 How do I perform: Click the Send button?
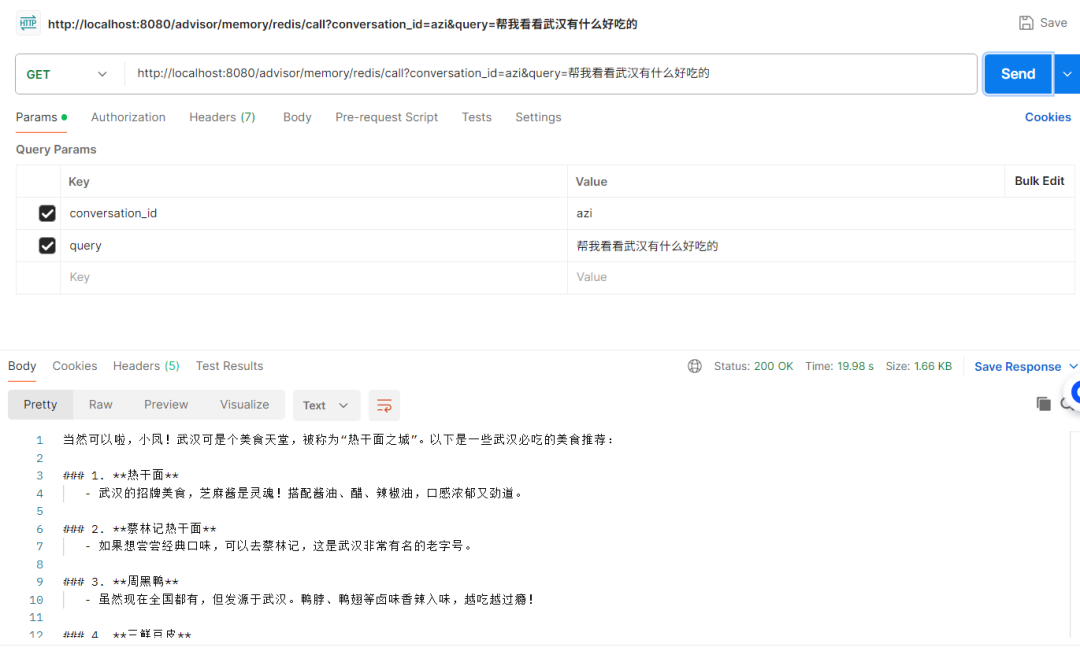(x=1018, y=74)
